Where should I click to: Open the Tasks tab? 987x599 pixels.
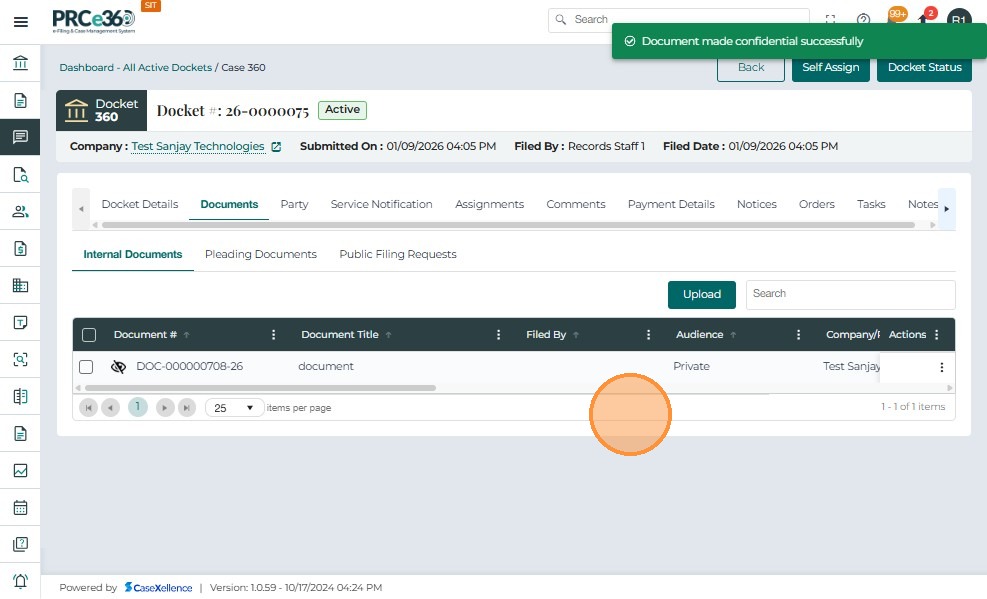(871, 204)
